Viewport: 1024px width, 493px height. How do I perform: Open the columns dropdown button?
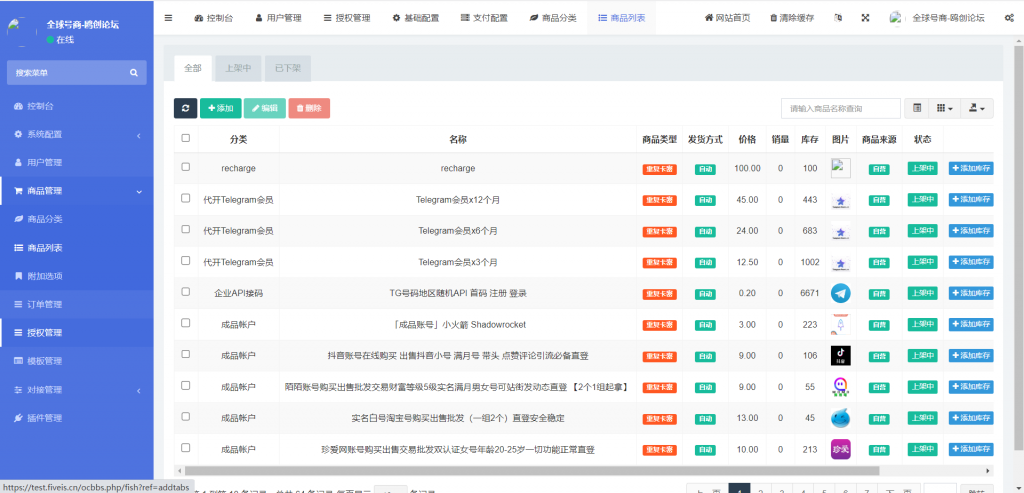click(944, 108)
